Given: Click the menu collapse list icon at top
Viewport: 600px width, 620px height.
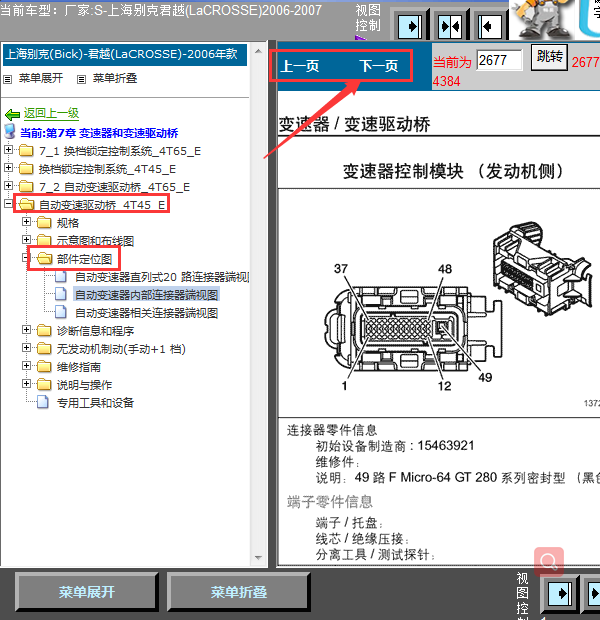Looking at the screenshot, I should (x=81, y=79).
